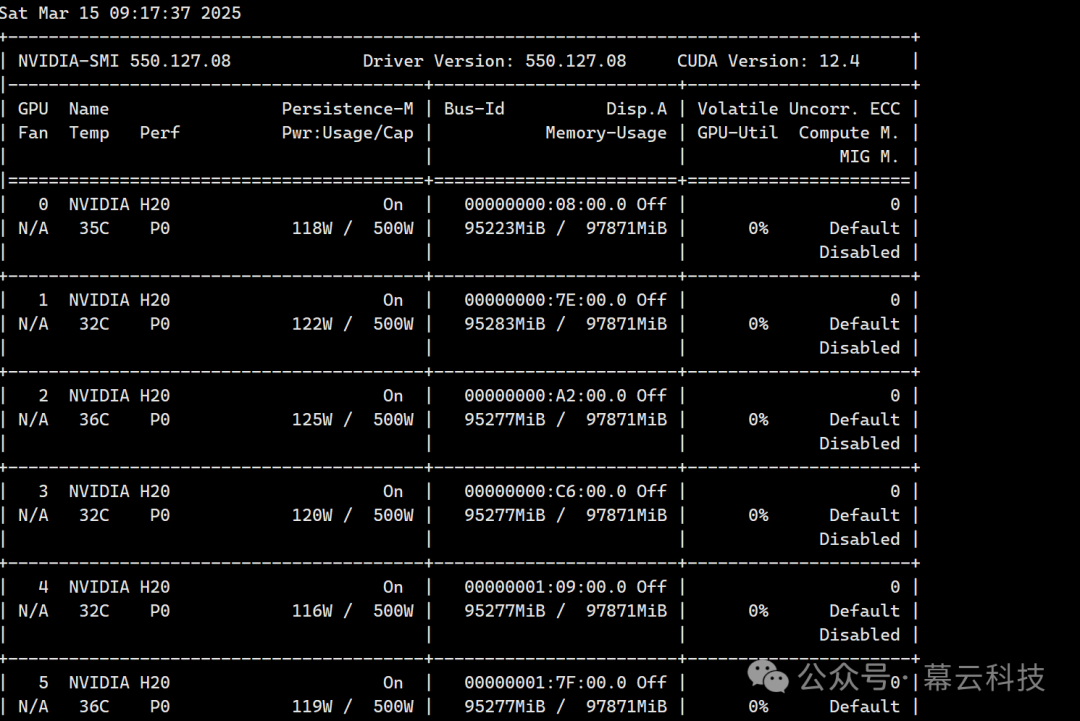Click the Memory-Usage column header
Image resolution: width=1080 pixels, height=721 pixels.
[606, 133]
